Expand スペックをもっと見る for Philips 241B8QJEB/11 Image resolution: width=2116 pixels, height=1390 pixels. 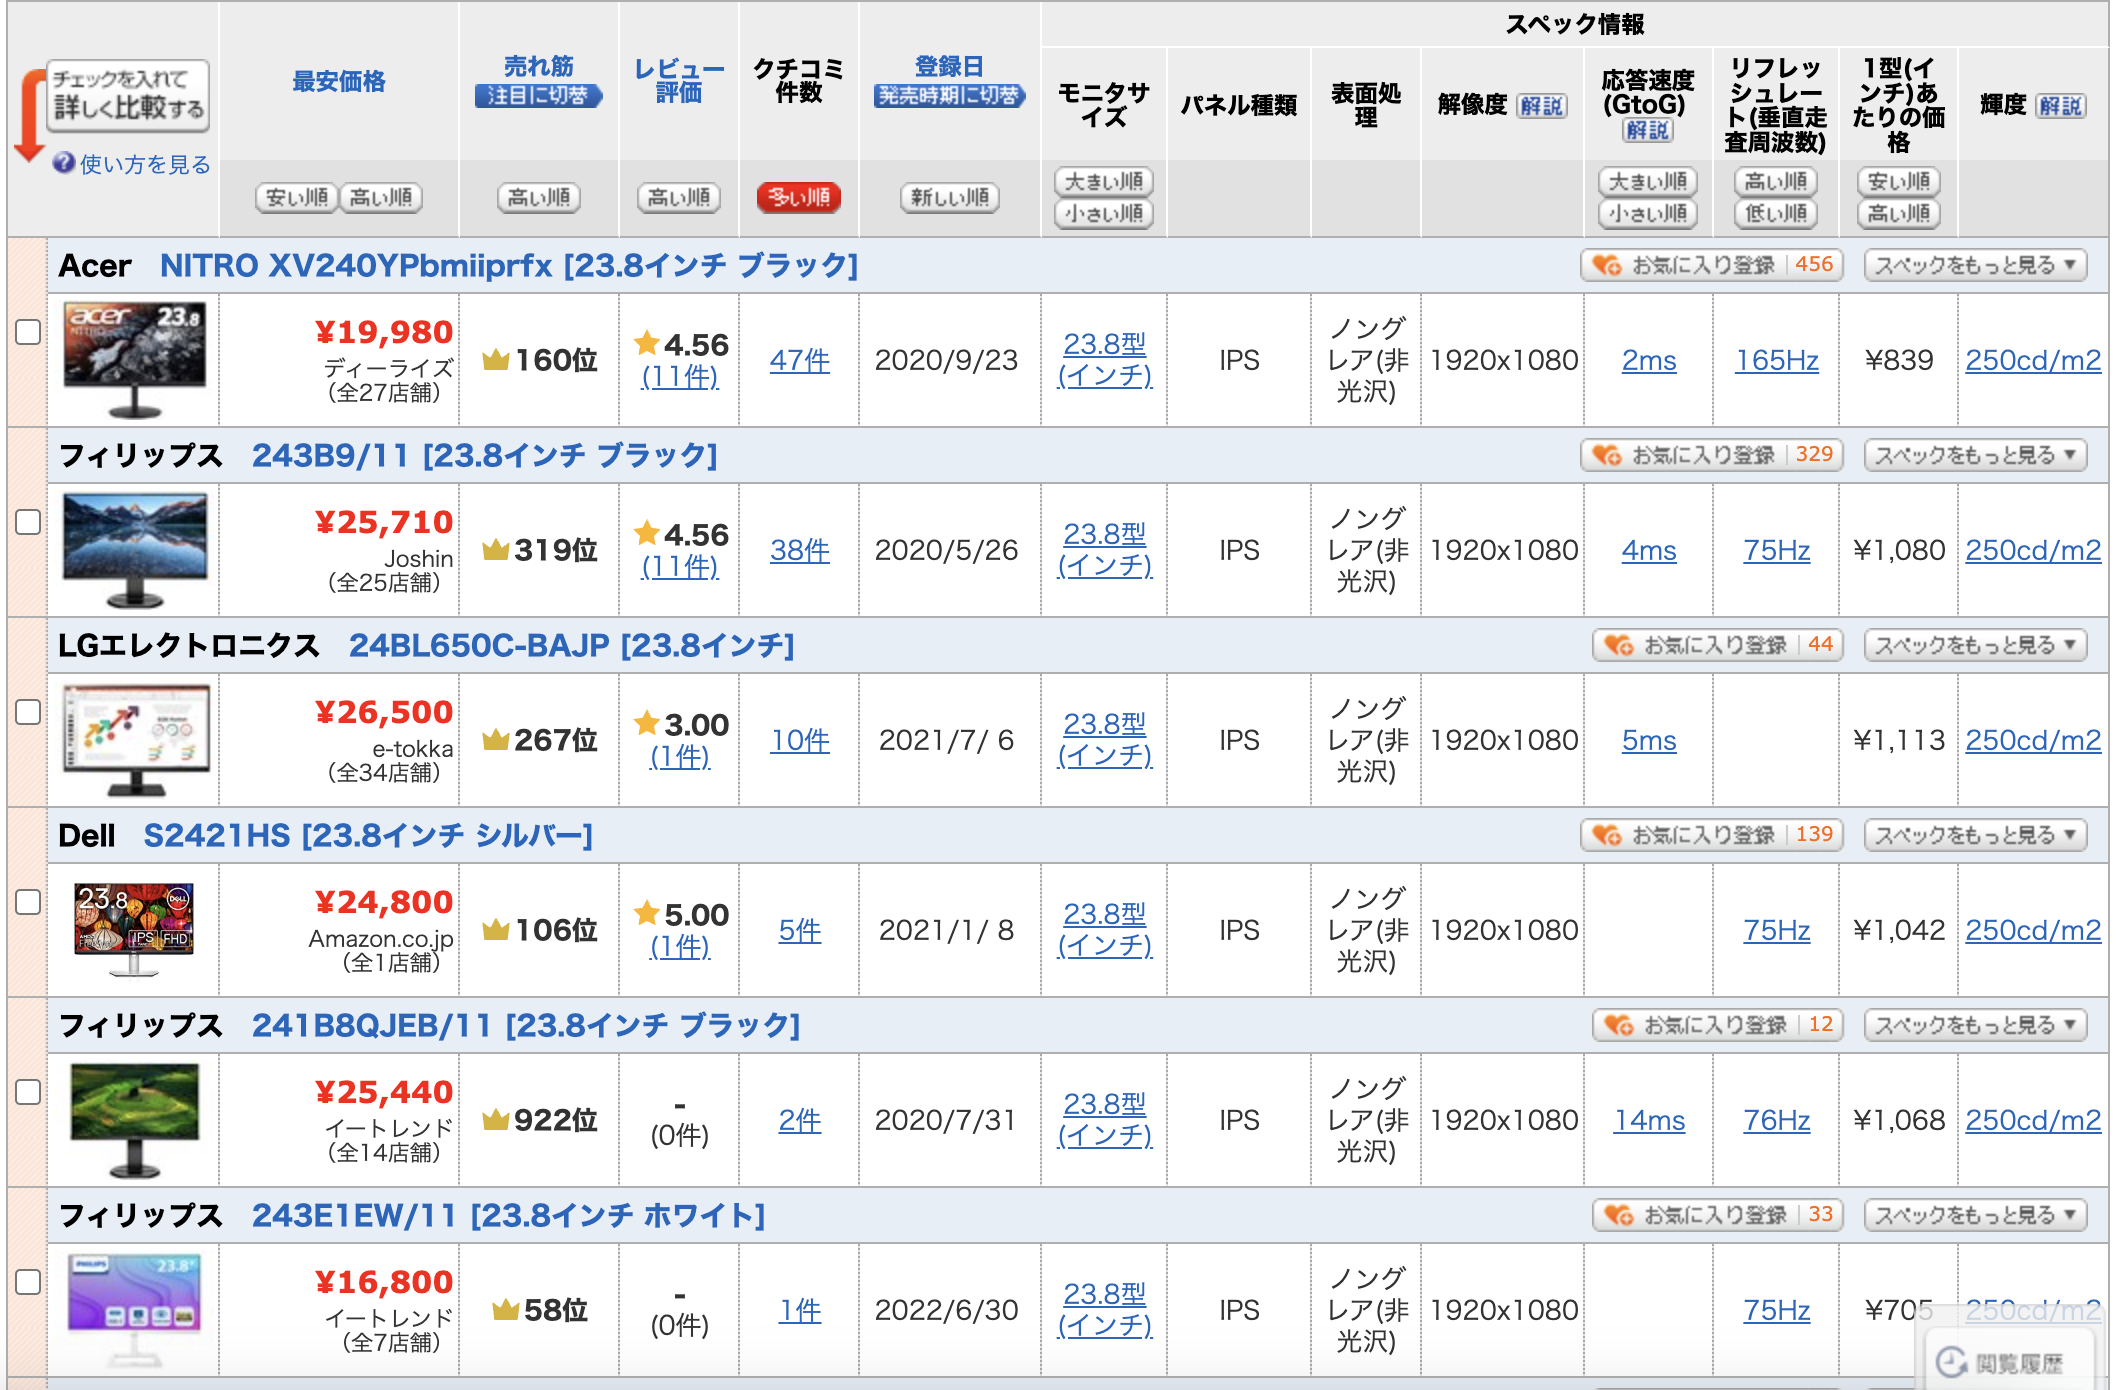(x=1975, y=1025)
